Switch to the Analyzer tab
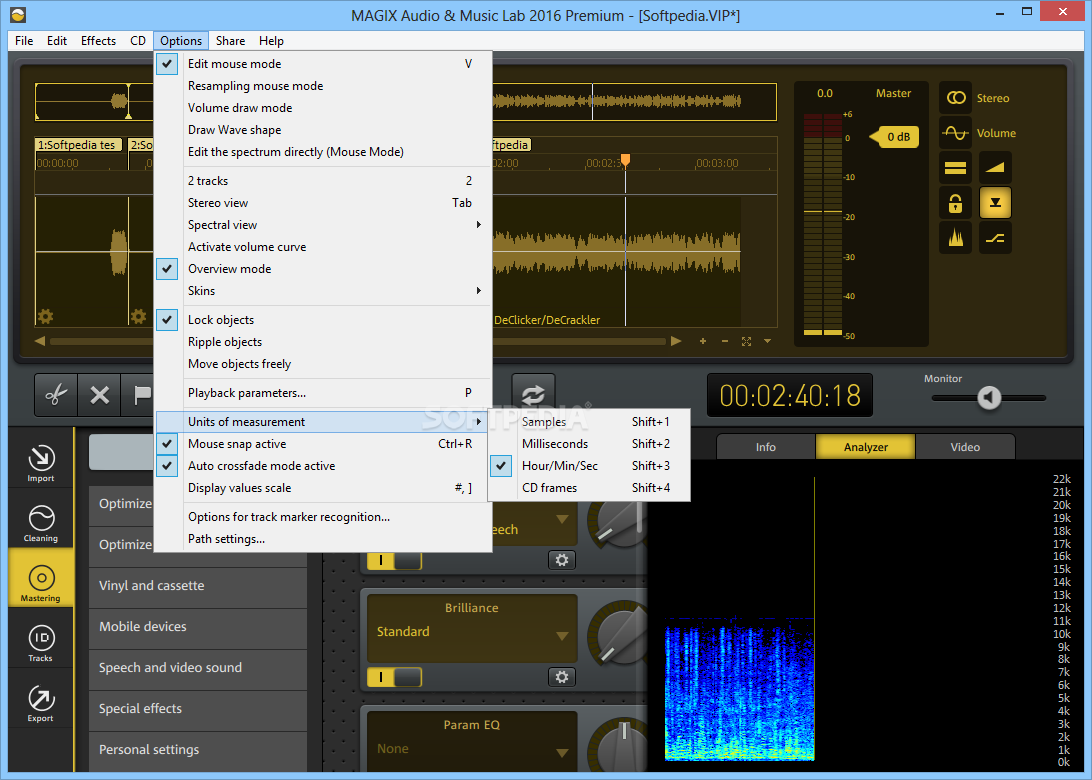 tap(866, 447)
